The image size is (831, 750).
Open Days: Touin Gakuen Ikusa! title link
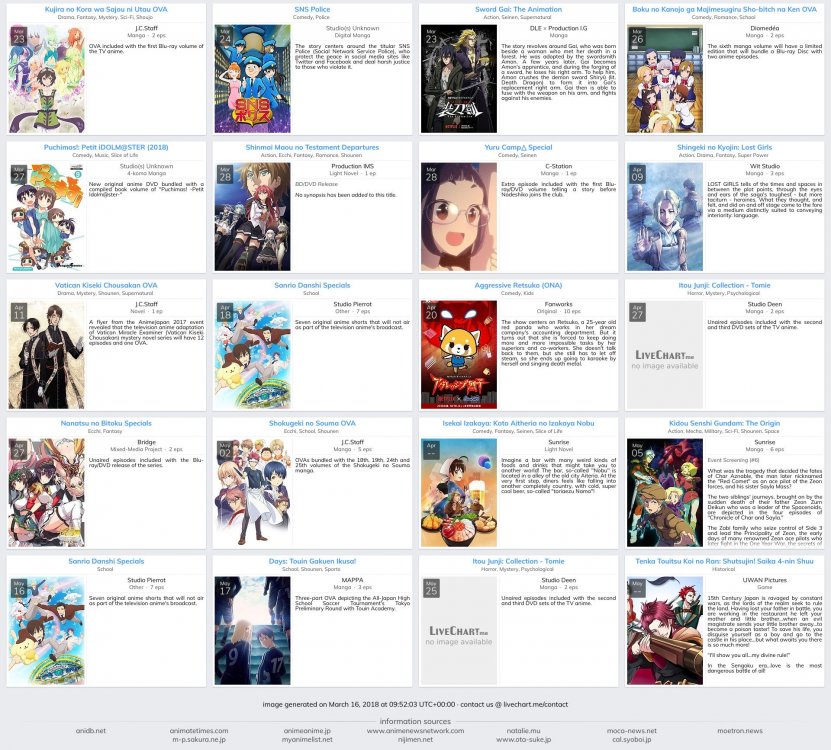pyautogui.click(x=312, y=561)
